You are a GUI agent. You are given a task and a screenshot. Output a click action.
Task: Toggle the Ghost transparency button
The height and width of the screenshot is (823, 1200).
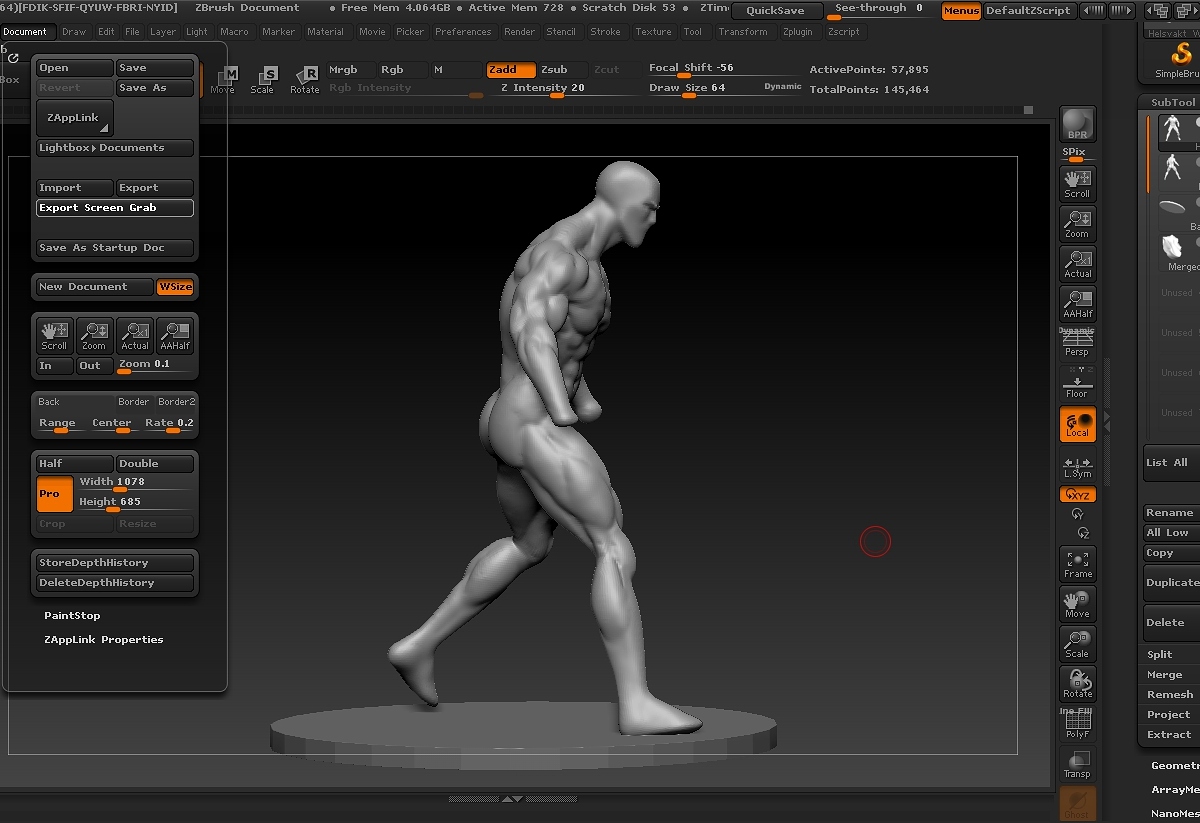1077,804
